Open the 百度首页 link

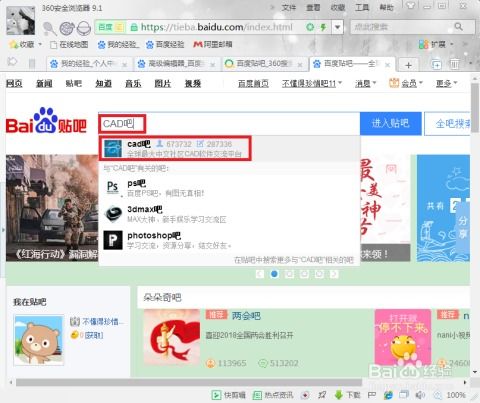tap(253, 83)
